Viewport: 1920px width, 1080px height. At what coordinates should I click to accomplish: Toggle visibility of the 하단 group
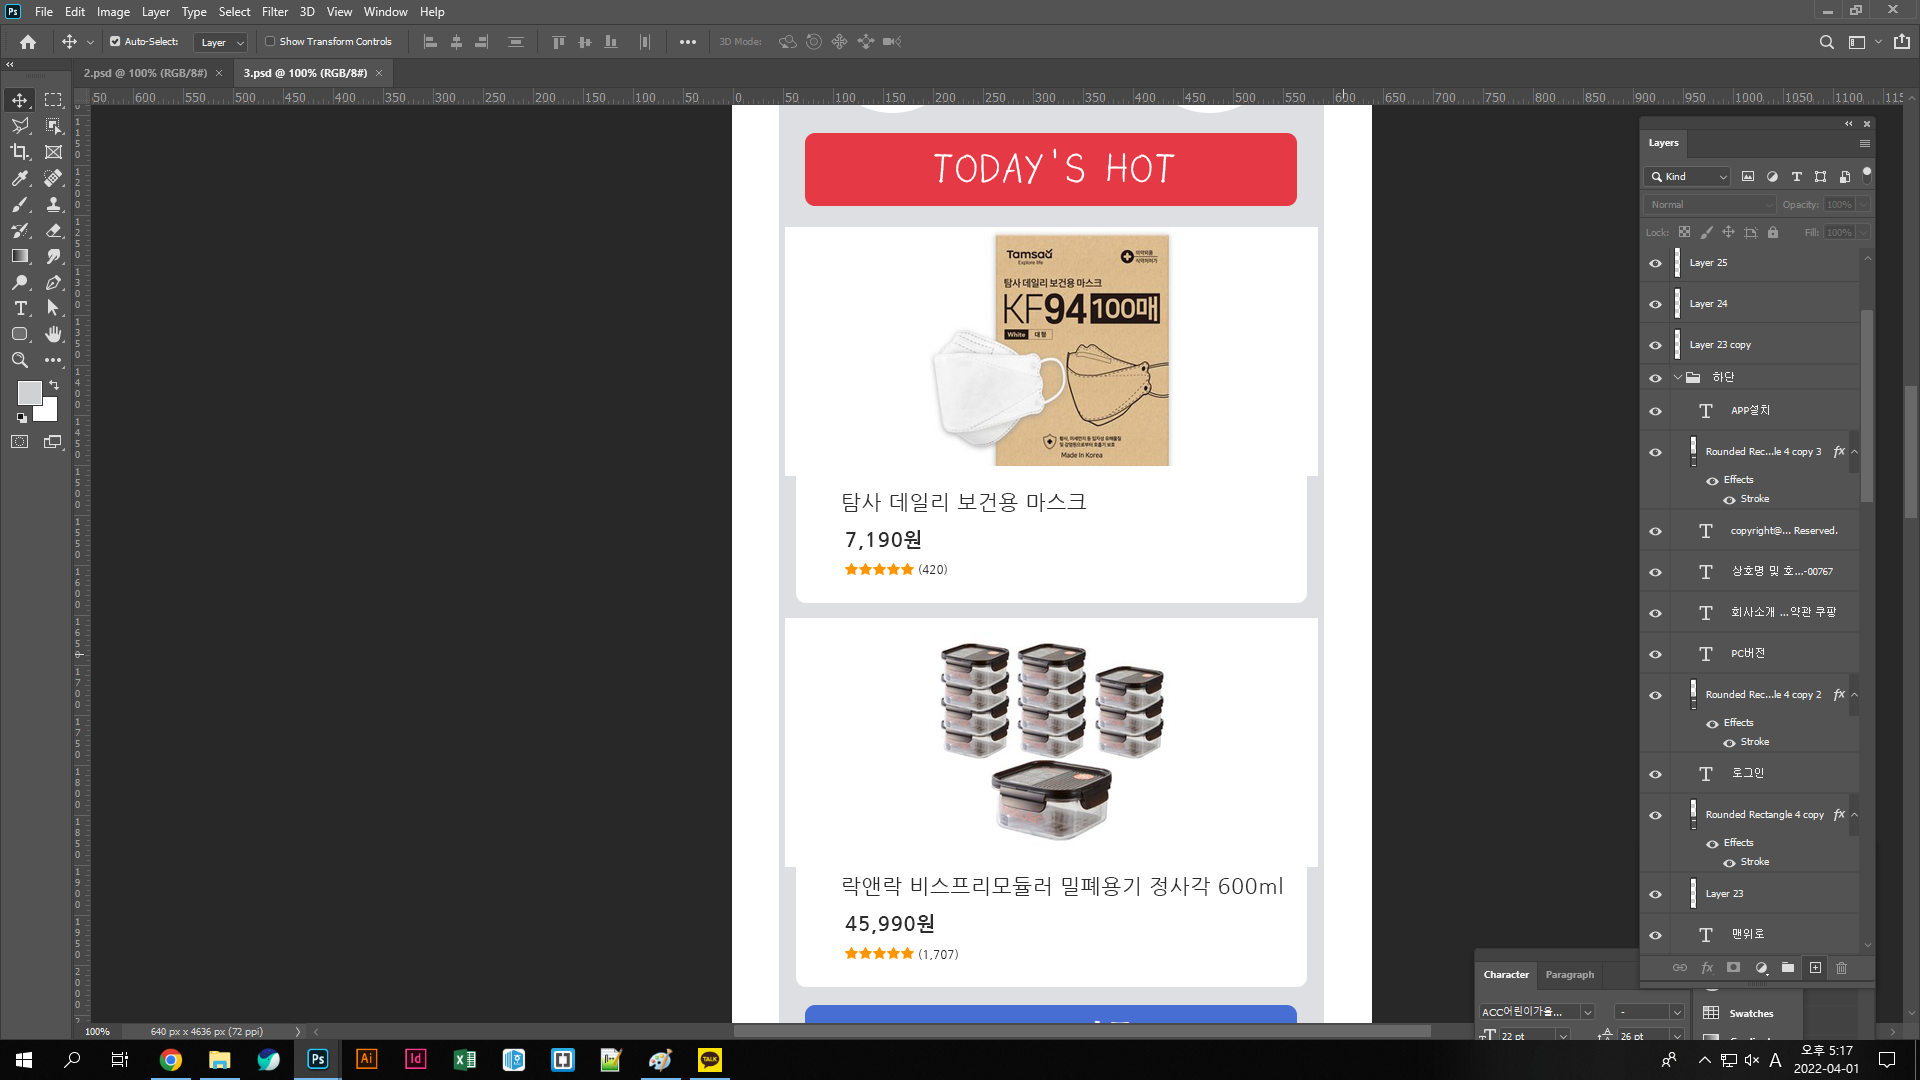coord(1655,379)
